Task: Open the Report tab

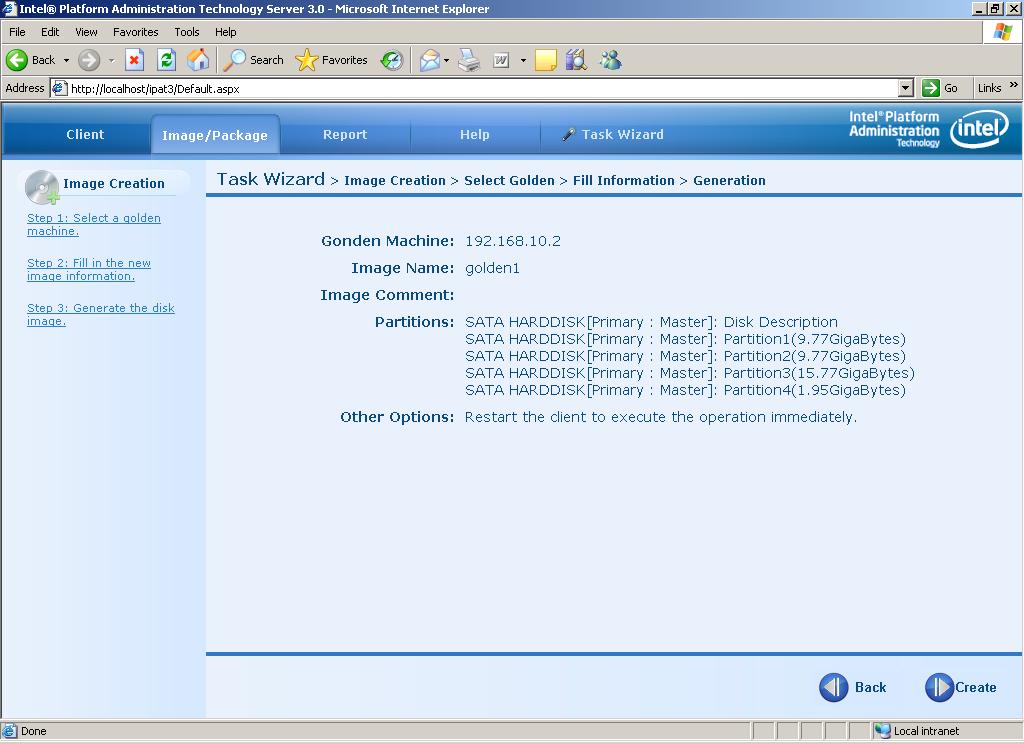Action: [x=344, y=135]
